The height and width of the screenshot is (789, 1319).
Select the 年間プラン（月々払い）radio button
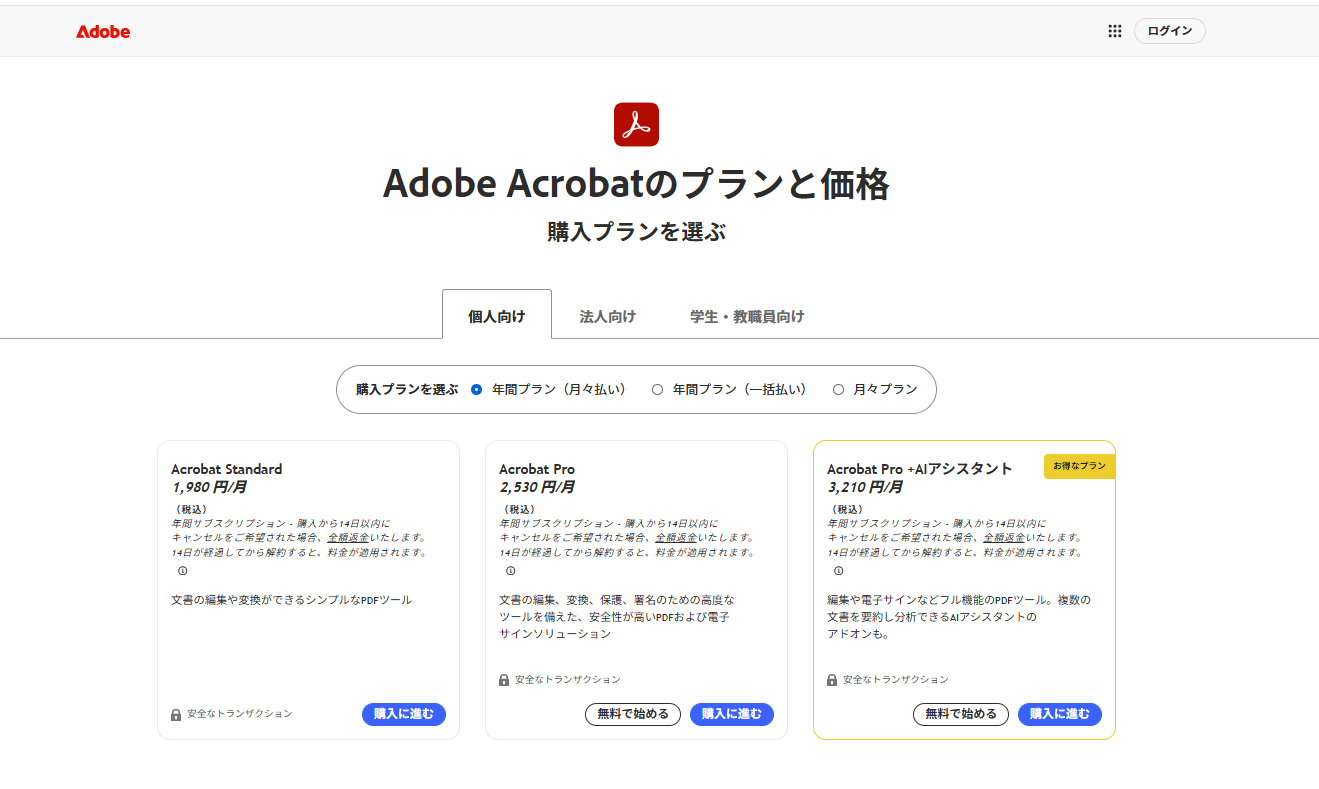[x=475, y=389]
